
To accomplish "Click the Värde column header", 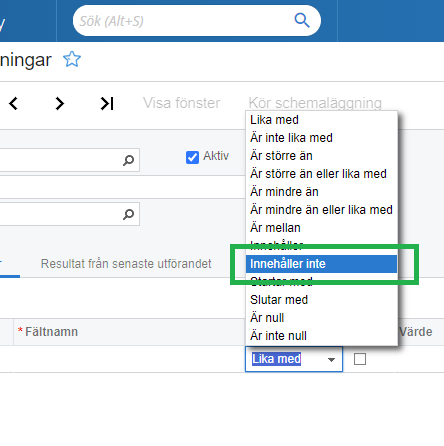I will point(416,332).
